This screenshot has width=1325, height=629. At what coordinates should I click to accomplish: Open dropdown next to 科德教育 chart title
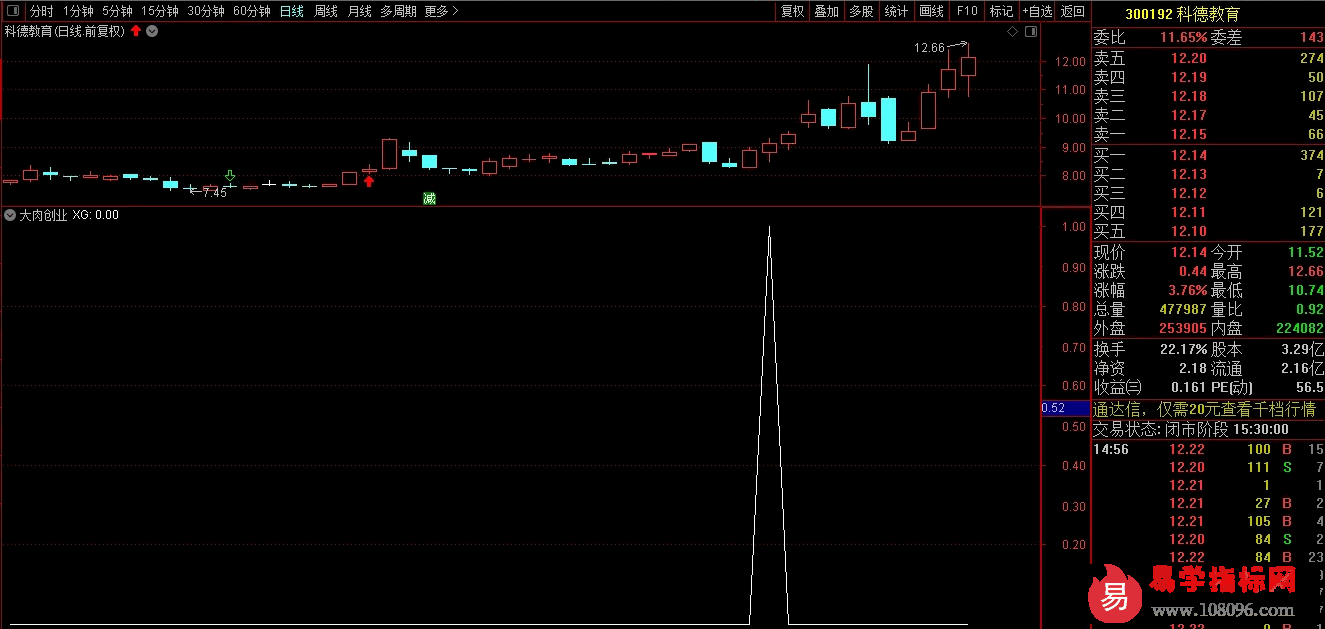[x=152, y=31]
